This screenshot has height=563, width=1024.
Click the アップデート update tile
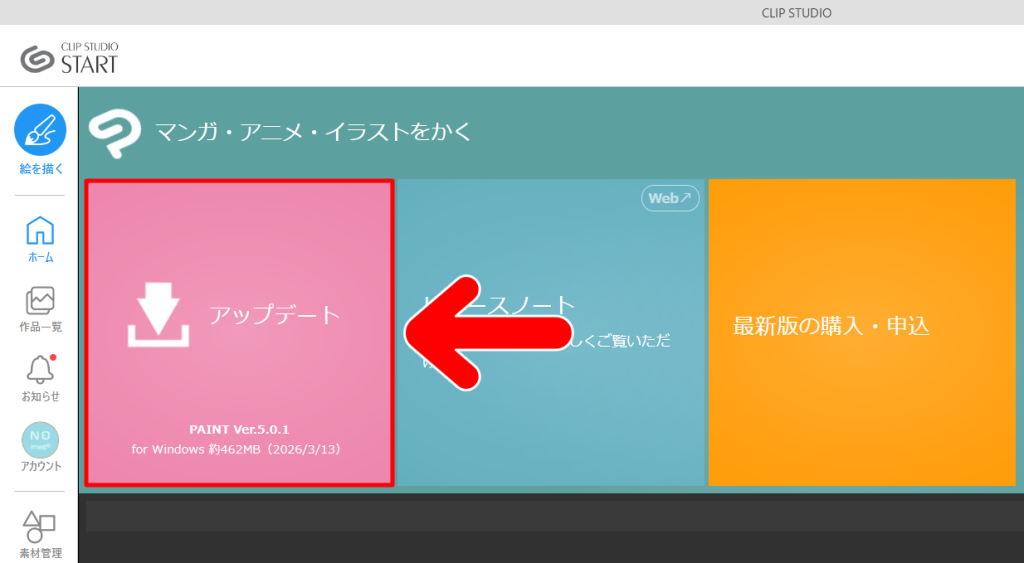(x=239, y=332)
